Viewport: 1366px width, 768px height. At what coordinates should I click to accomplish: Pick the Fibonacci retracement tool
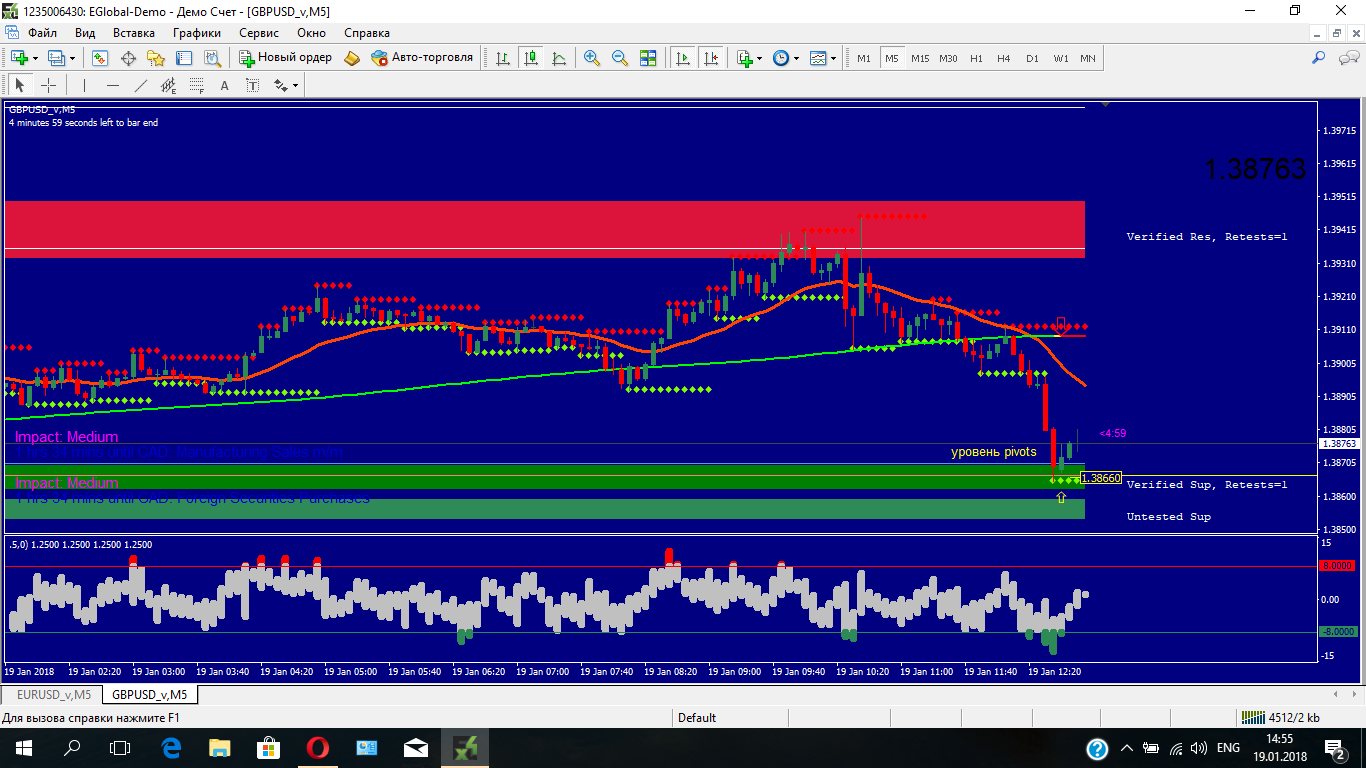pyautogui.click(x=197, y=85)
